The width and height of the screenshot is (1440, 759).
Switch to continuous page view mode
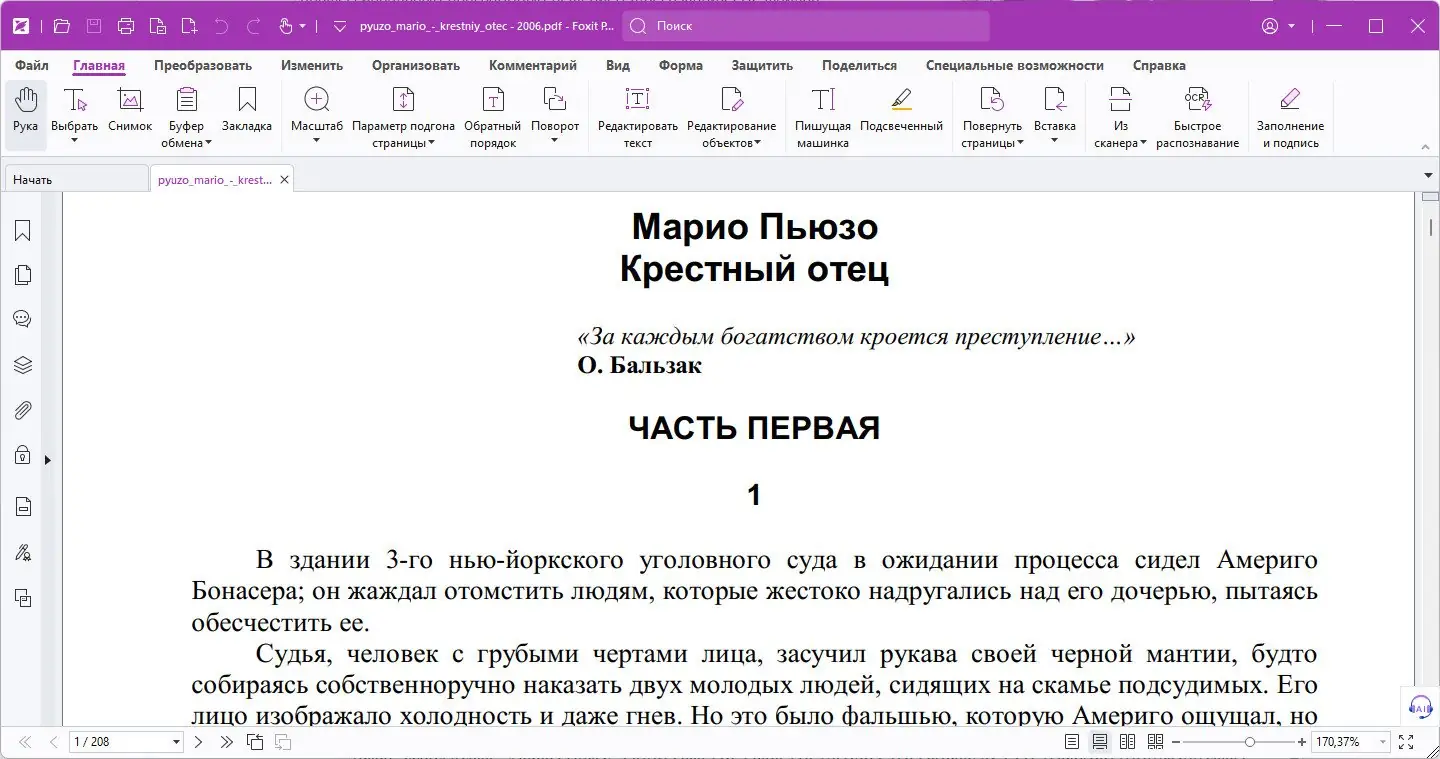coord(1100,742)
